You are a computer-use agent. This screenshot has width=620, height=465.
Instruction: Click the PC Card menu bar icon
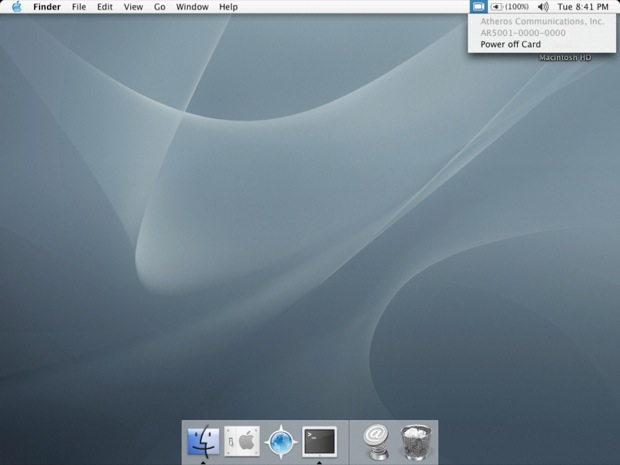coord(478,7)
